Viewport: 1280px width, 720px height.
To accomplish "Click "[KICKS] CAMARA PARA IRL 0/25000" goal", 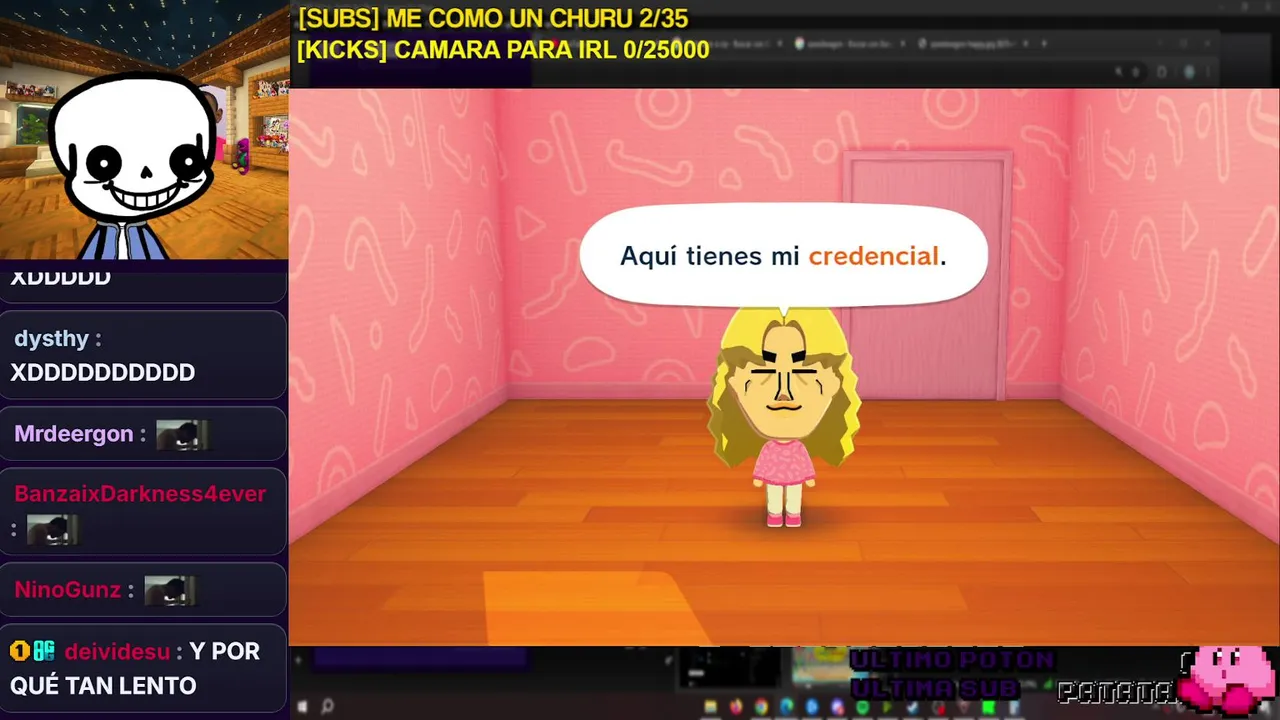I will [503, 50].
